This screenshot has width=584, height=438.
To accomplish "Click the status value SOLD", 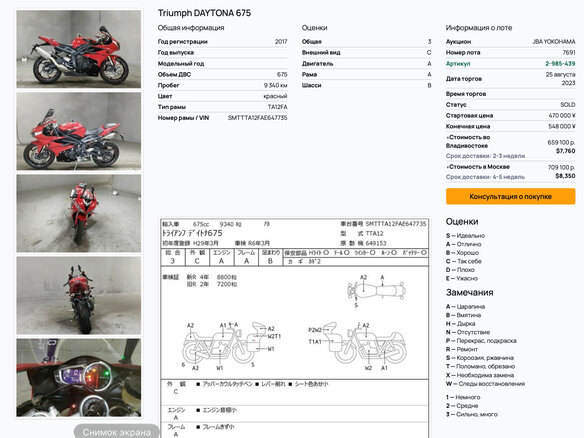I will click(568, 105).
